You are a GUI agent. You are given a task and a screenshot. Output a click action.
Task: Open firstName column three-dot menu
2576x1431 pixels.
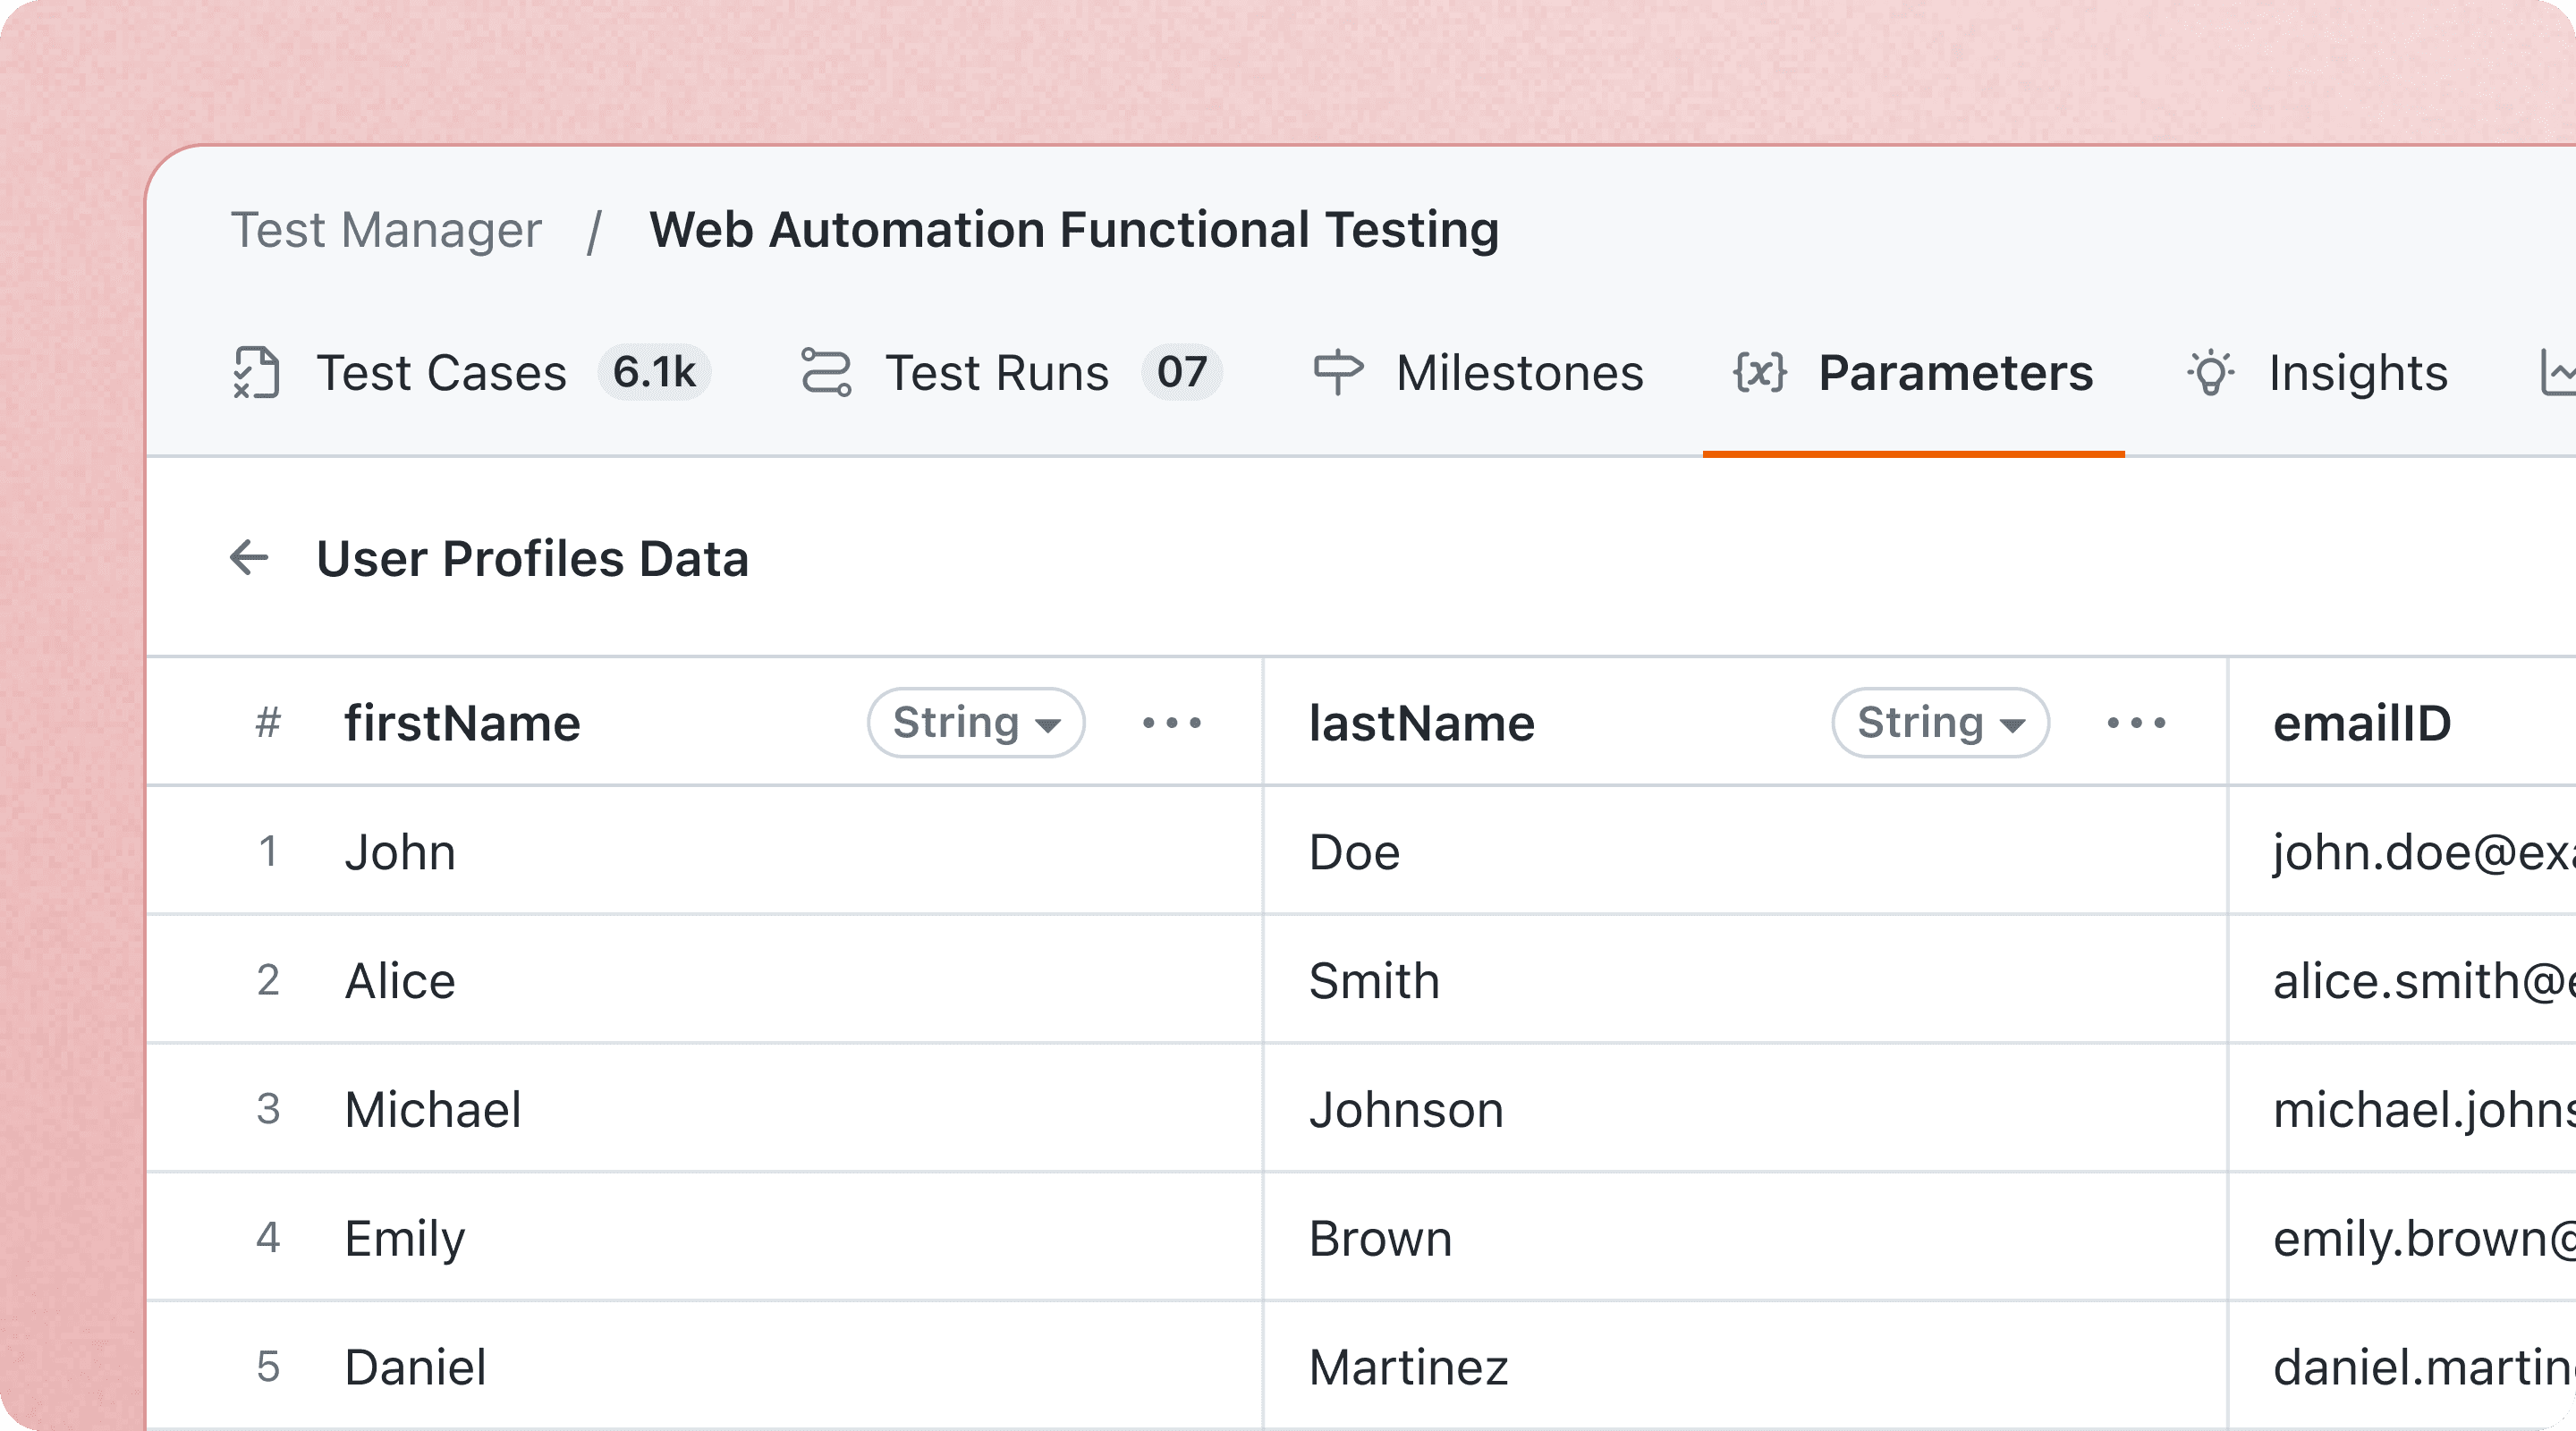(x=1172, y=723)
